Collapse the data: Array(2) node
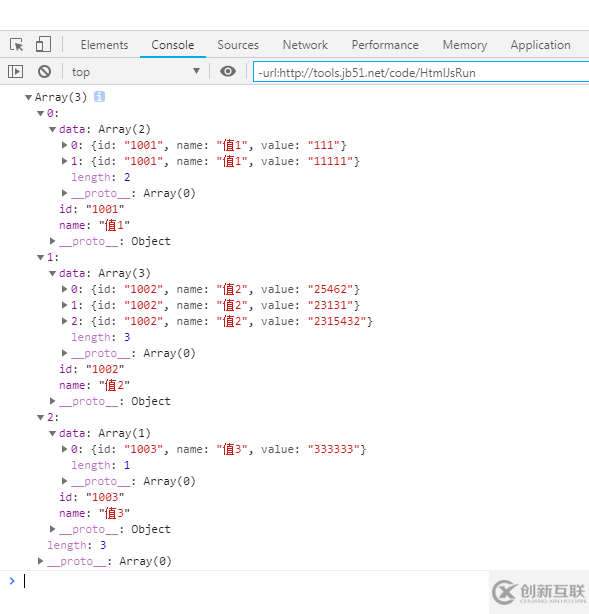 coord(52,129)
